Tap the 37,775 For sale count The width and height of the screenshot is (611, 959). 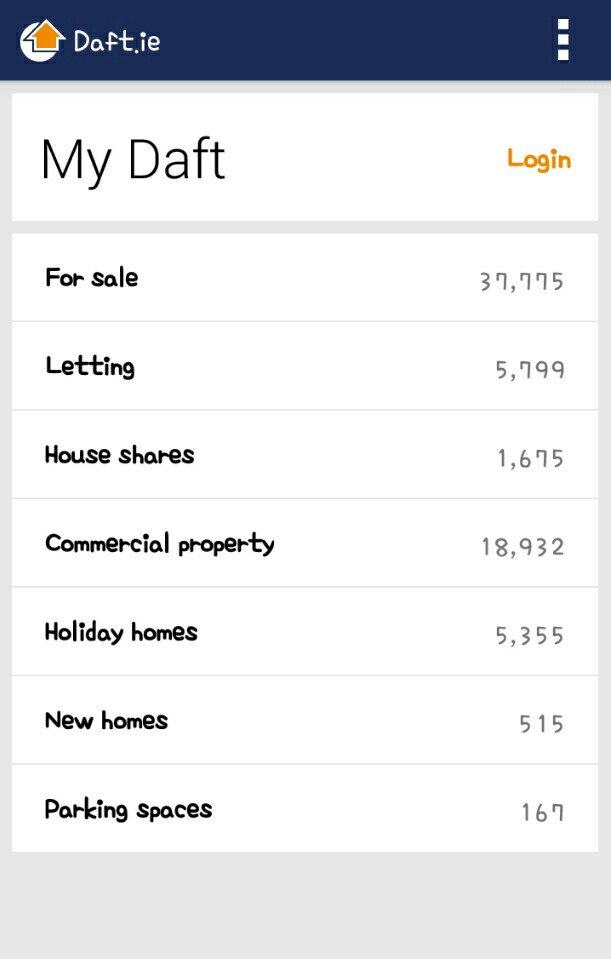(521, 281)
